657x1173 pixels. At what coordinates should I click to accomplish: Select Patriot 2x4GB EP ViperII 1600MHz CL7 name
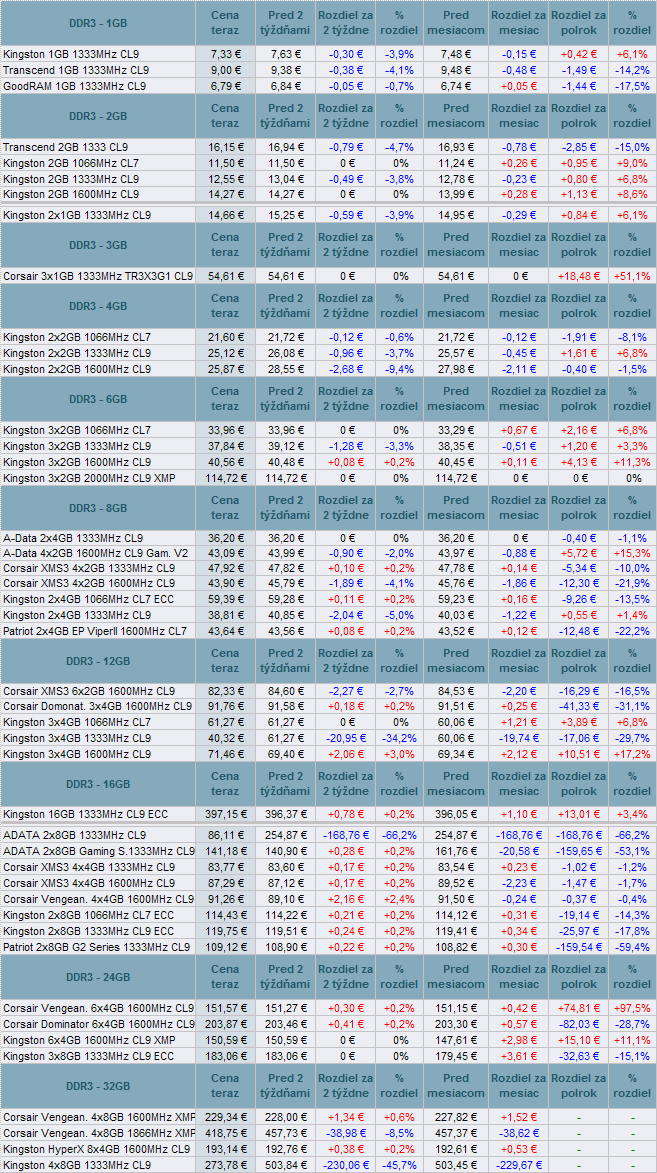pos(95,631)
